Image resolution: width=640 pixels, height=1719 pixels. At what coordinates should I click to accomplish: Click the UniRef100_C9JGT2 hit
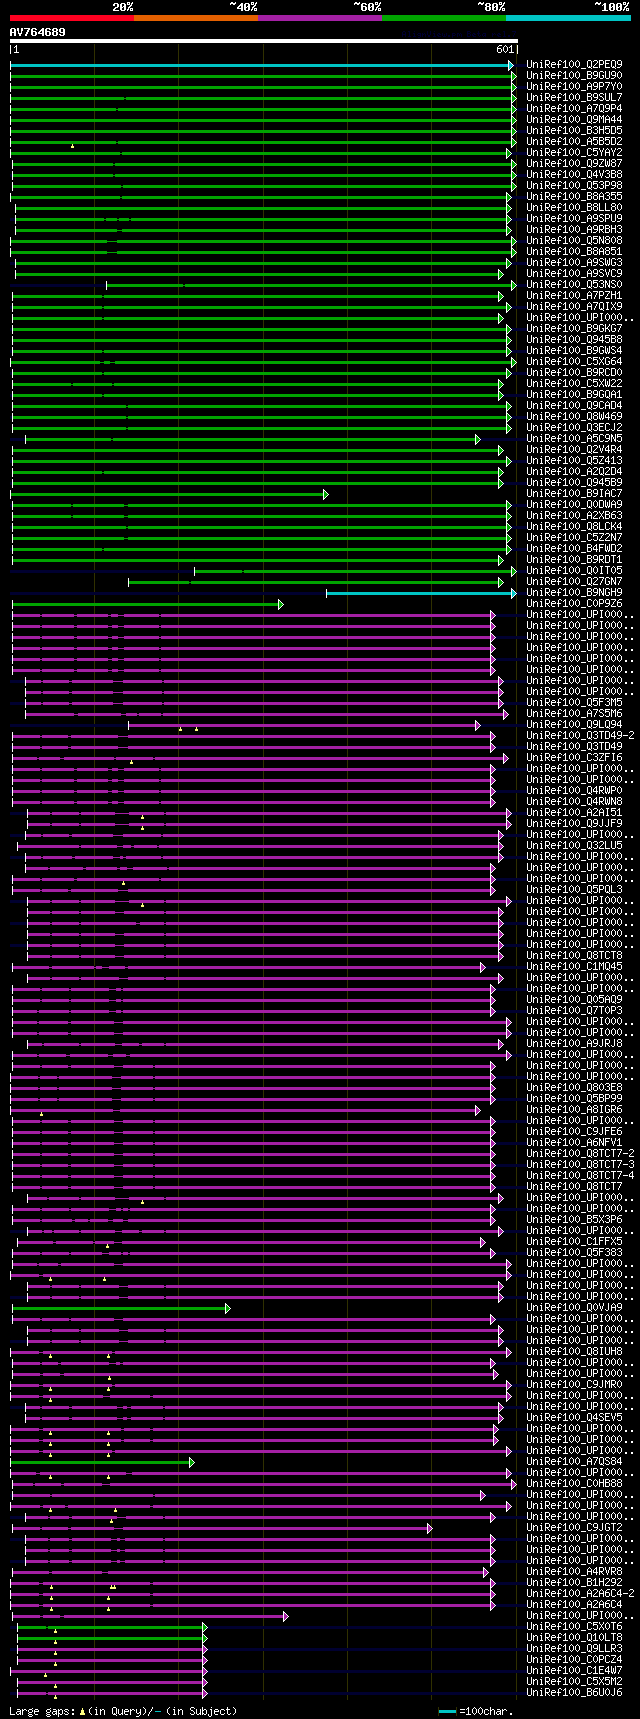pyautogui.click(x=574, y=1527)
